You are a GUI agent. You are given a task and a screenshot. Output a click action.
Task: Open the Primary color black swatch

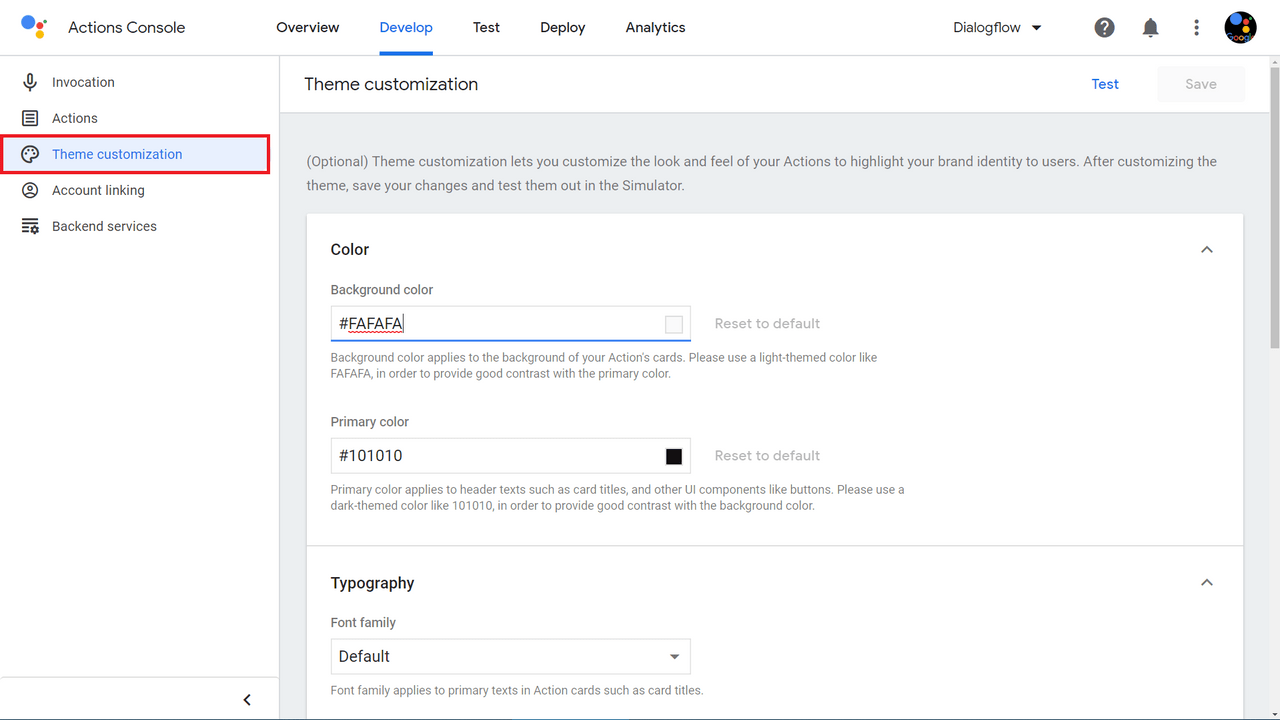pos(674,456)
